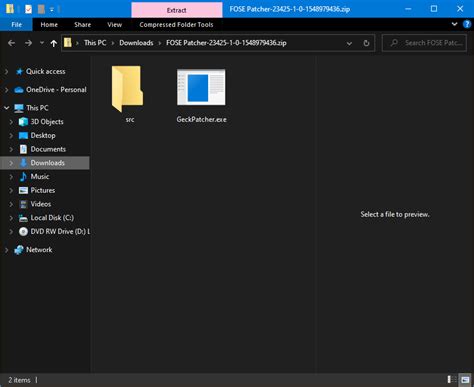This screenshot has height=387, width=474.
Task: Open the Customize Quick Access Toolbar arrow
Action: tap(52, 9)
